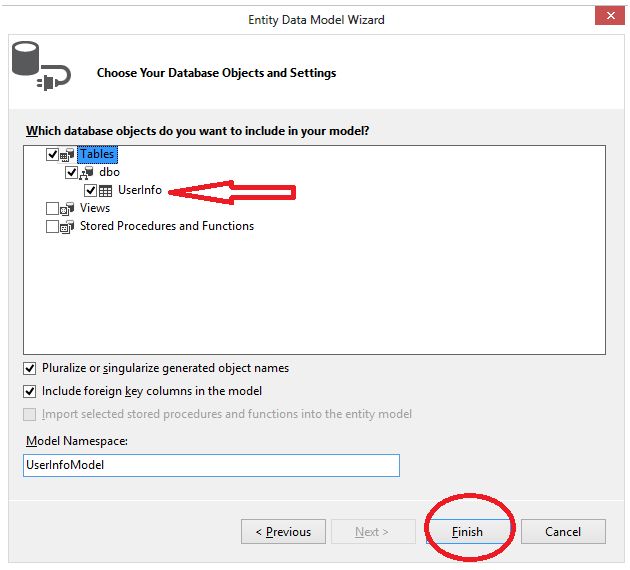The height and width of the screenshot is (570, 630).
Task: Close the wizard with the red X
Action: click(610, 16)
